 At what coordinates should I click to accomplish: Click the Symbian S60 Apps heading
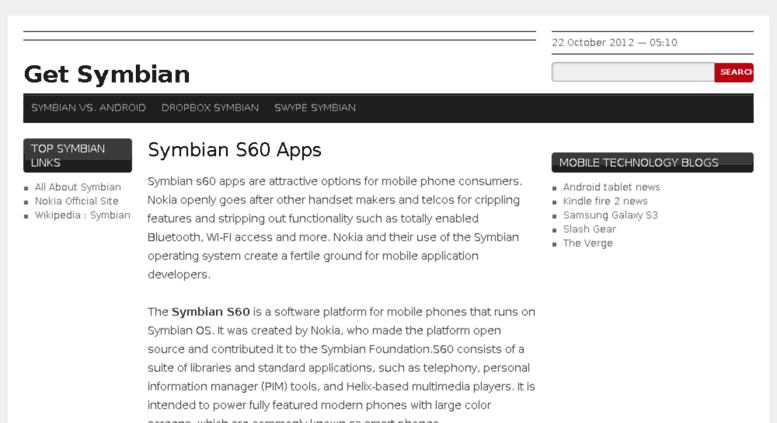click(x=234, y=150)
